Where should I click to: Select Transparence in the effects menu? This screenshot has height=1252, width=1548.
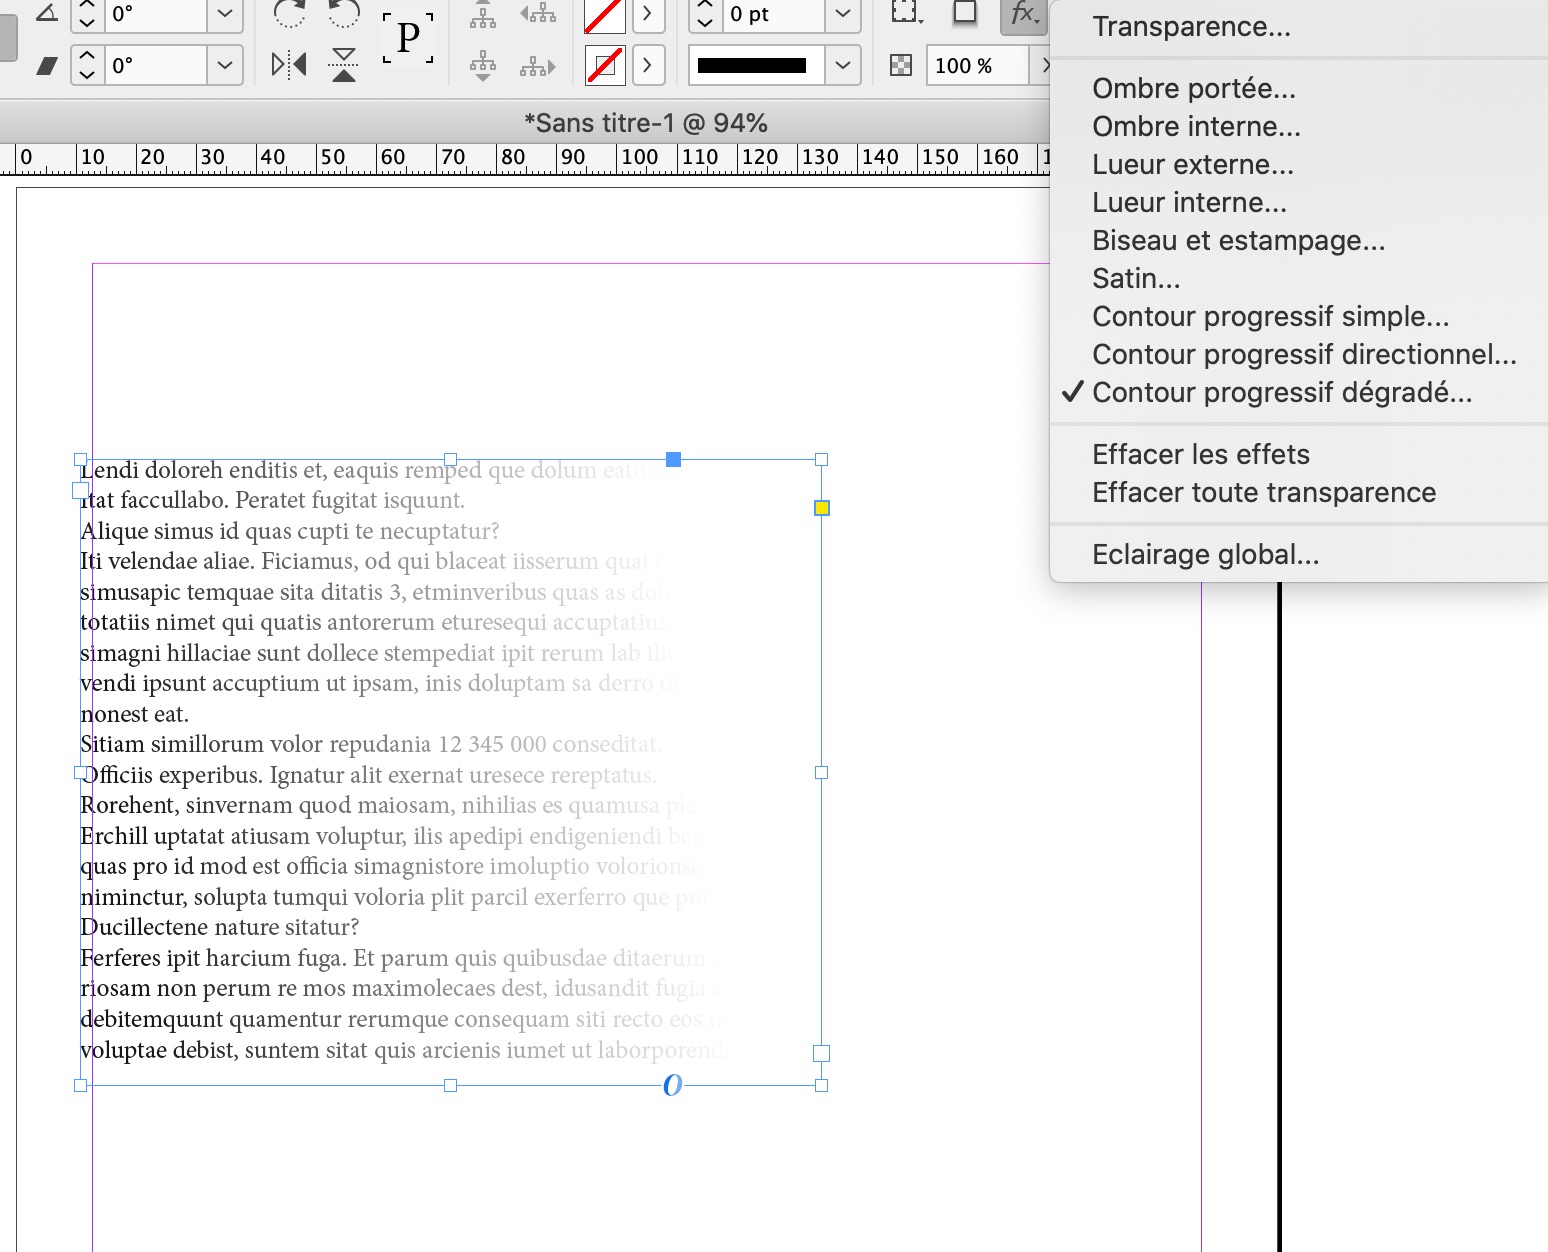pos(1189,26)
